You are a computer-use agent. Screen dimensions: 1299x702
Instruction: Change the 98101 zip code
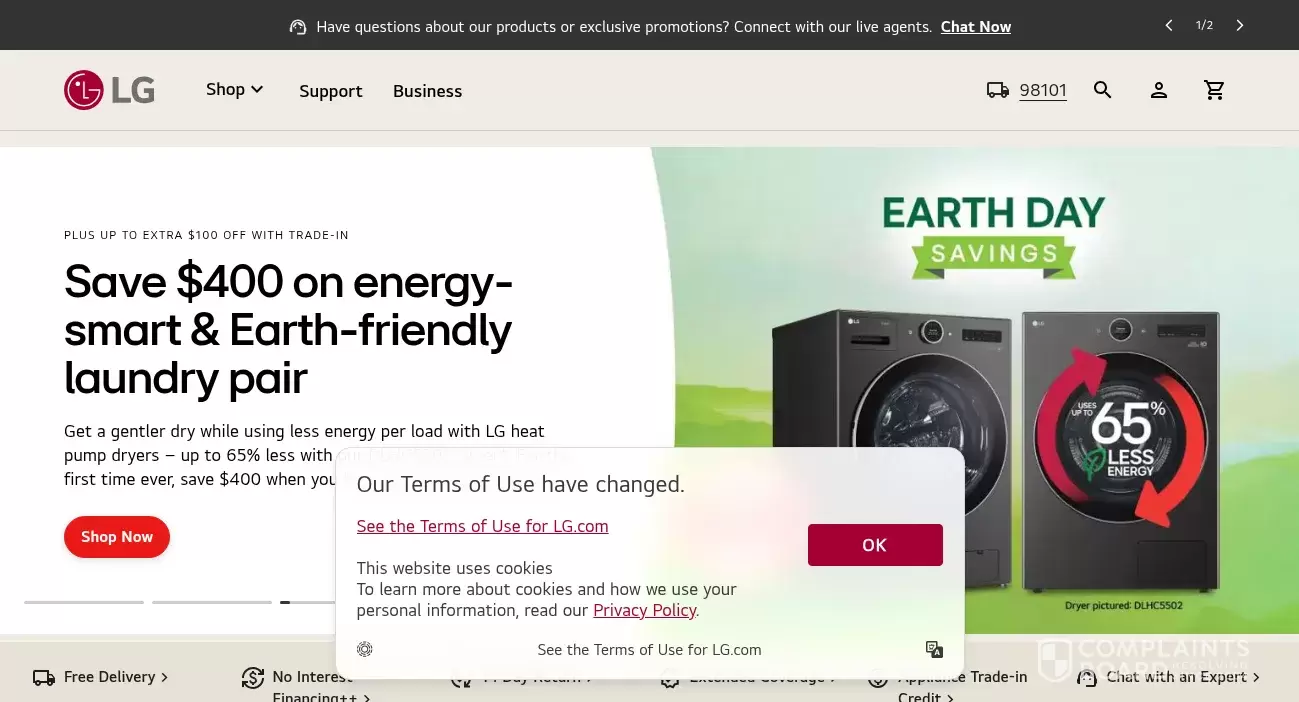1043,90
